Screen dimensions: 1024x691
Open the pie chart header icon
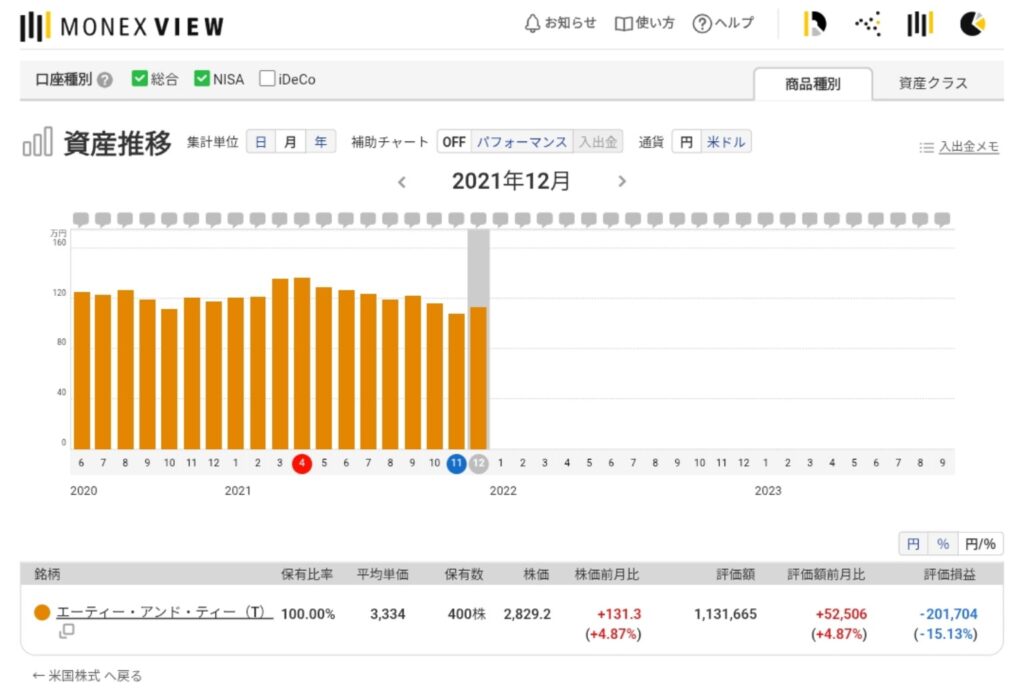[x=972, y=24]
